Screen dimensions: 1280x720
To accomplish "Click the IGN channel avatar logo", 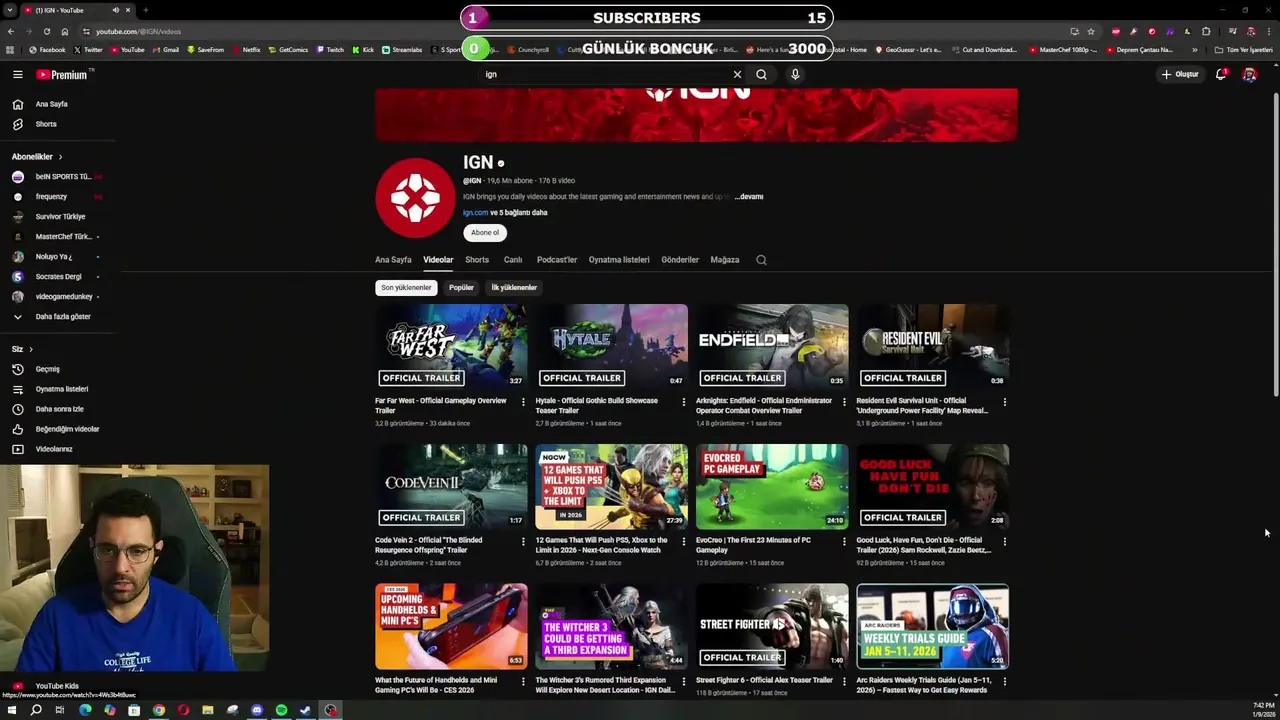I will (x=415, y=198).
